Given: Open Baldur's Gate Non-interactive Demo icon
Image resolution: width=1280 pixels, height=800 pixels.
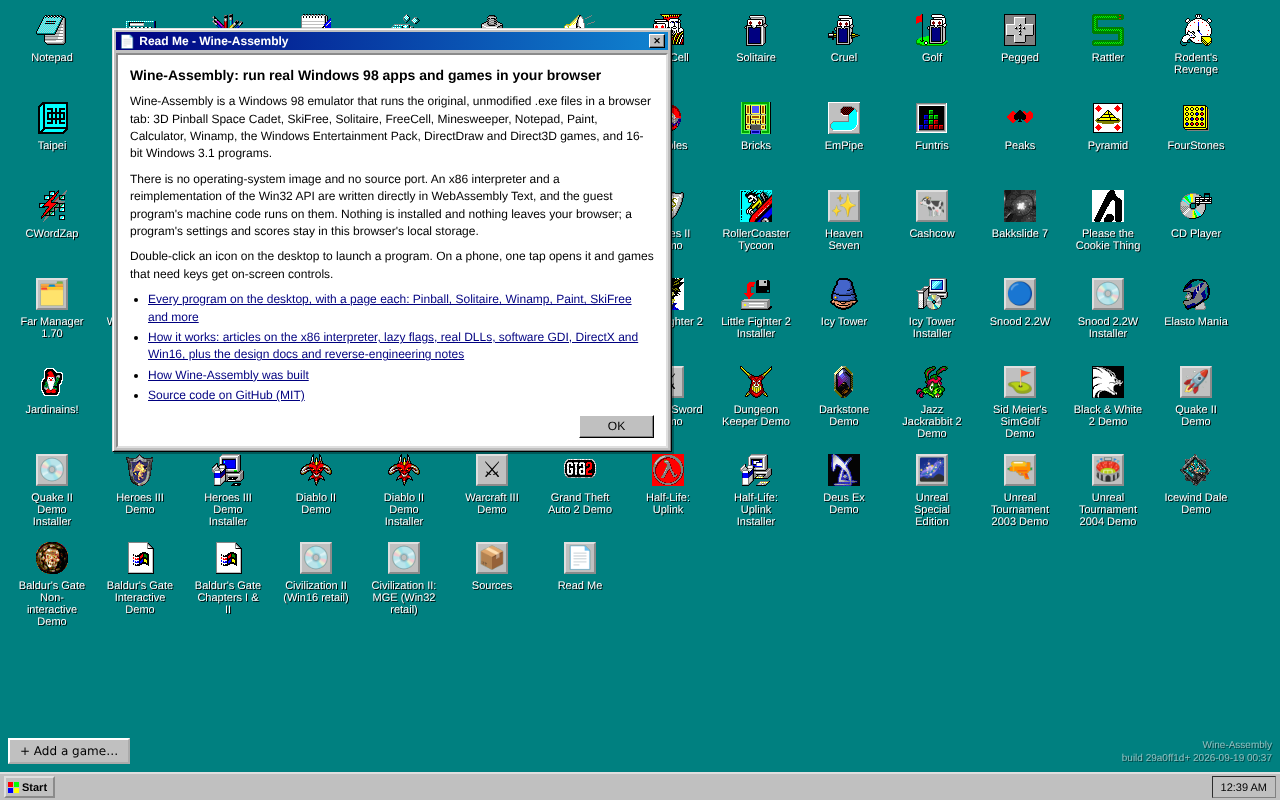Looking at the screenshot, I should click(x=52, y=558).
